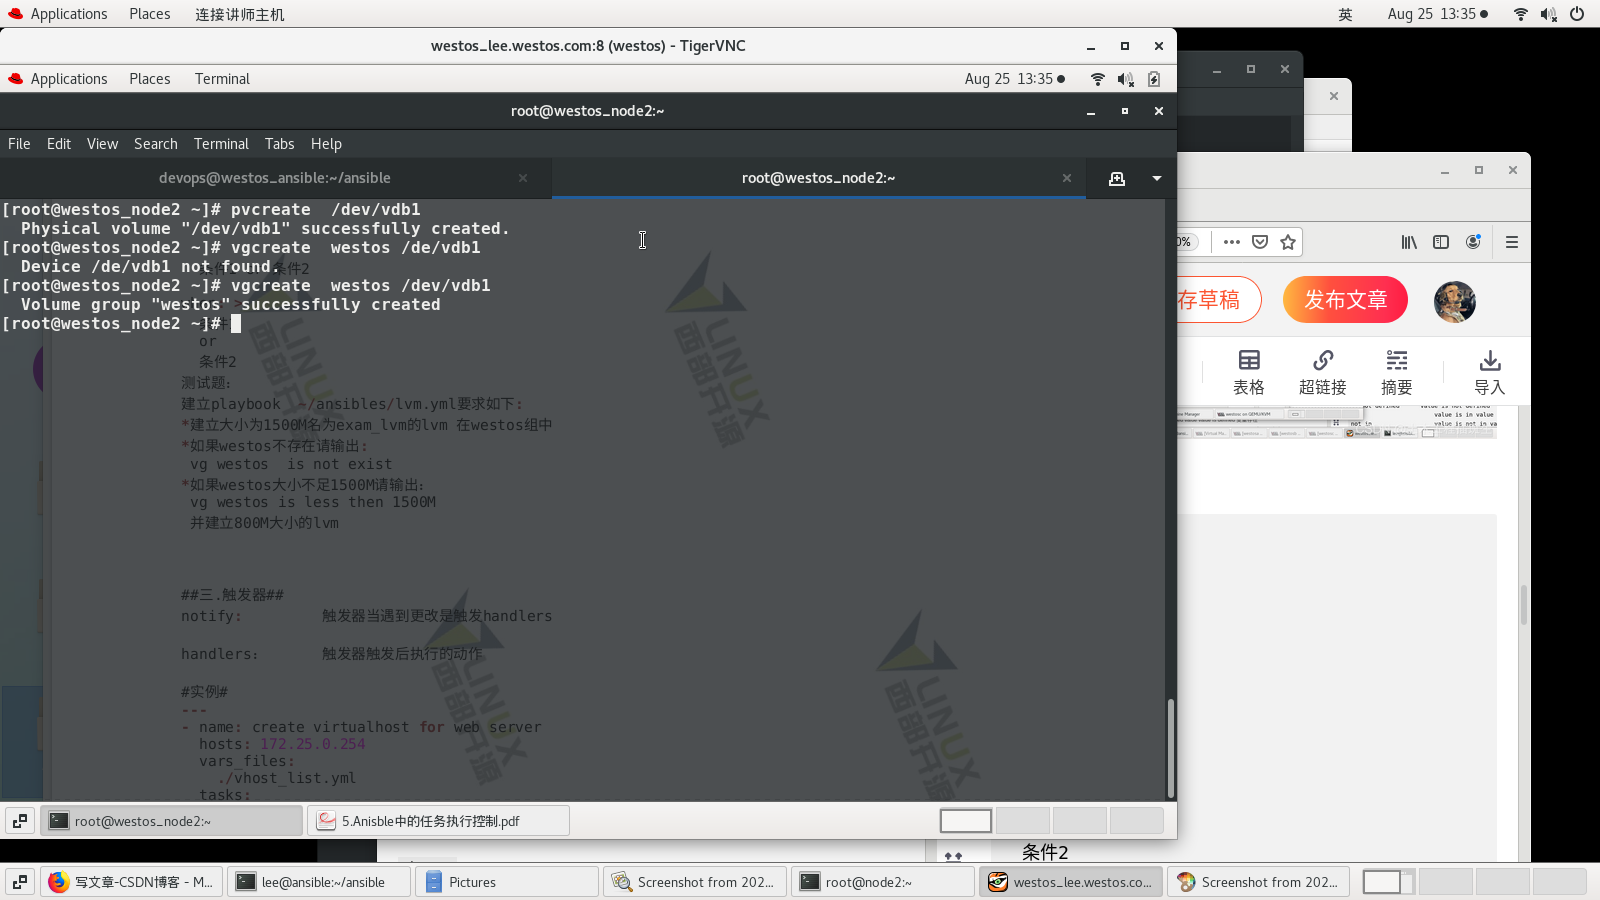Click the 摘要 summary icon
This screenshot has height=900, width=1600.
tap(1397, 372)
